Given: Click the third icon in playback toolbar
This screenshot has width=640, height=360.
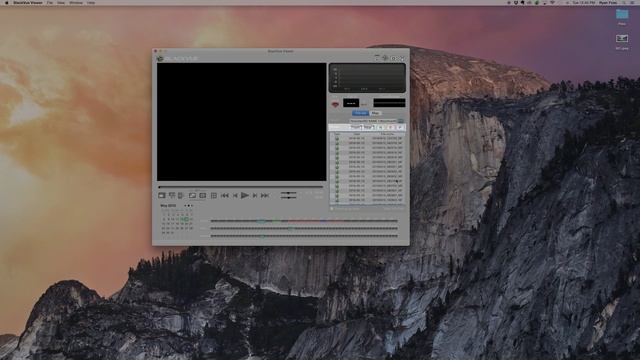Looking at the screenshot, I should pyautogui.click(x=181, y=196).
